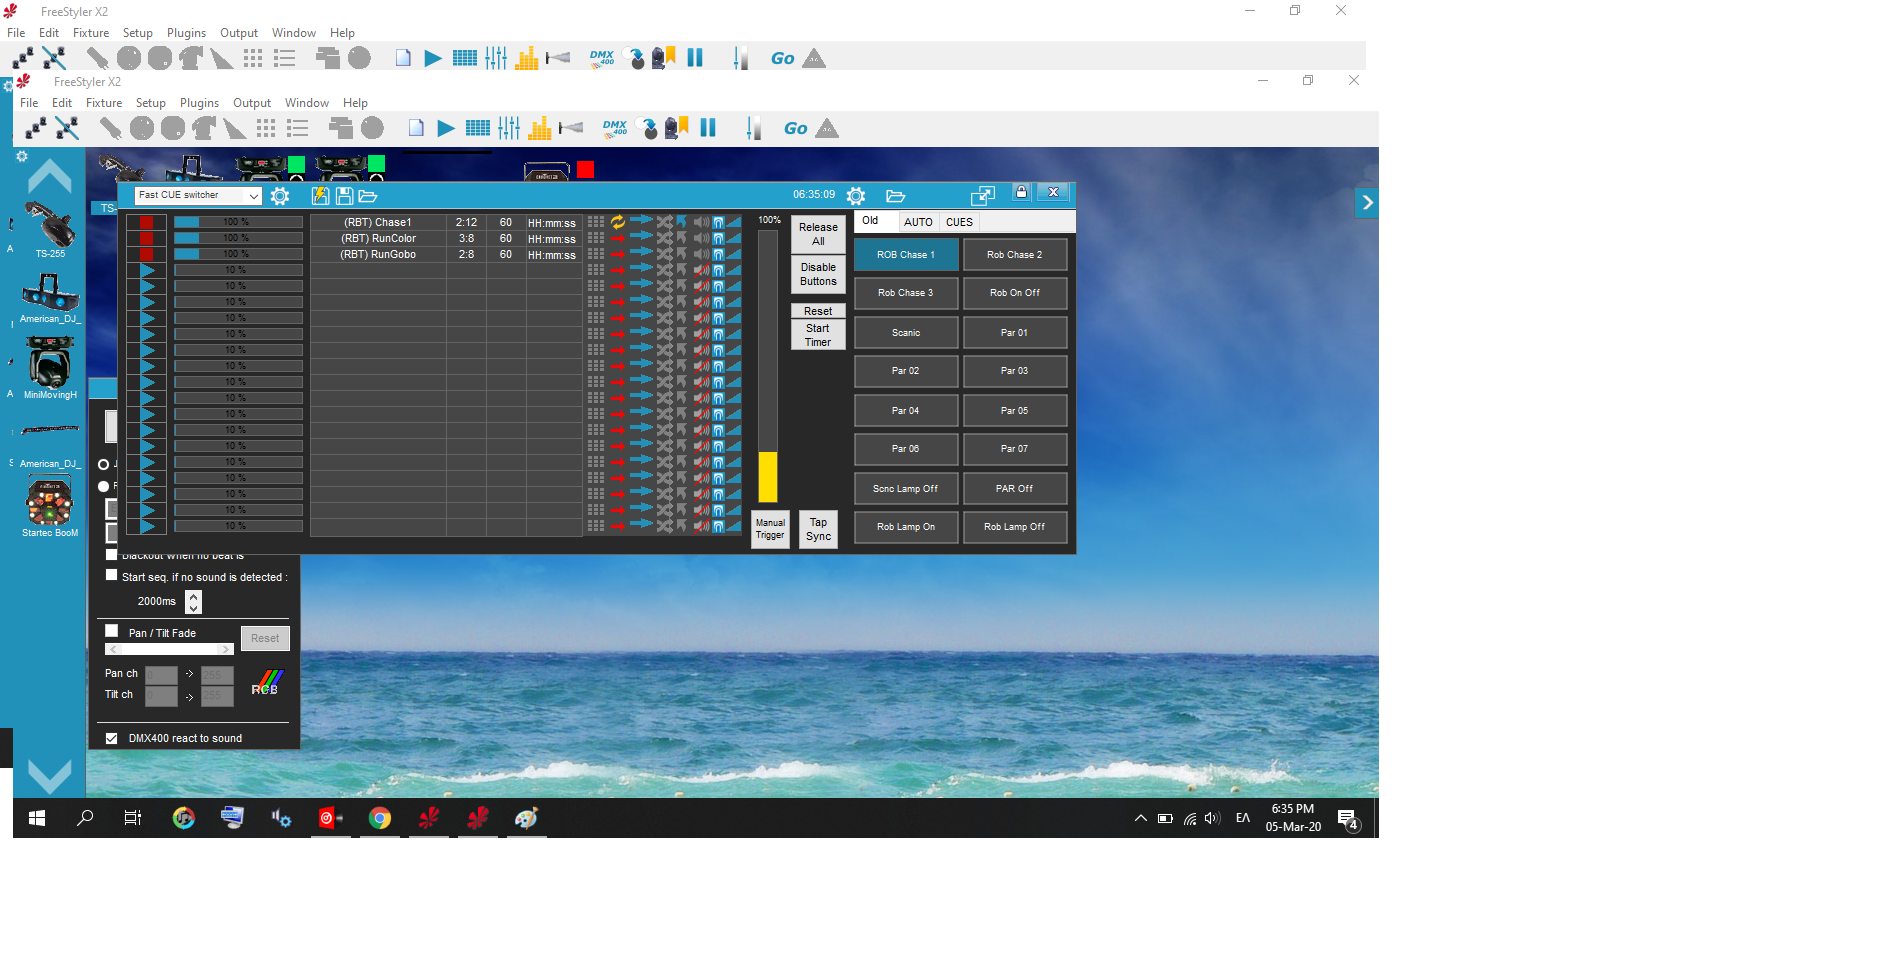The height and width of the screenshot is (968, 1904).
Task: Enable the Pan / Tilt Fade checkbox
Action: (x=112, y=631)
